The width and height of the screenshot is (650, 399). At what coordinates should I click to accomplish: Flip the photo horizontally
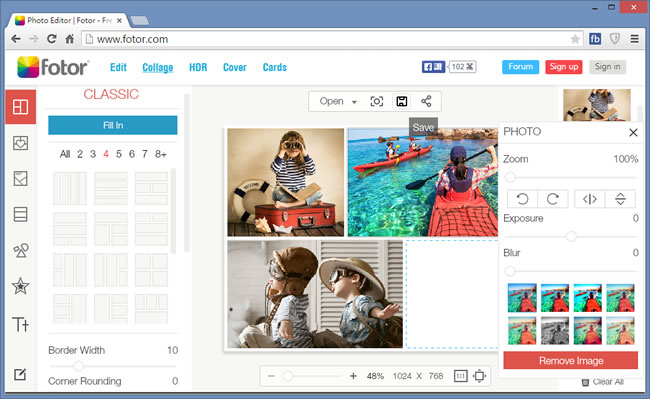point(589,199)
